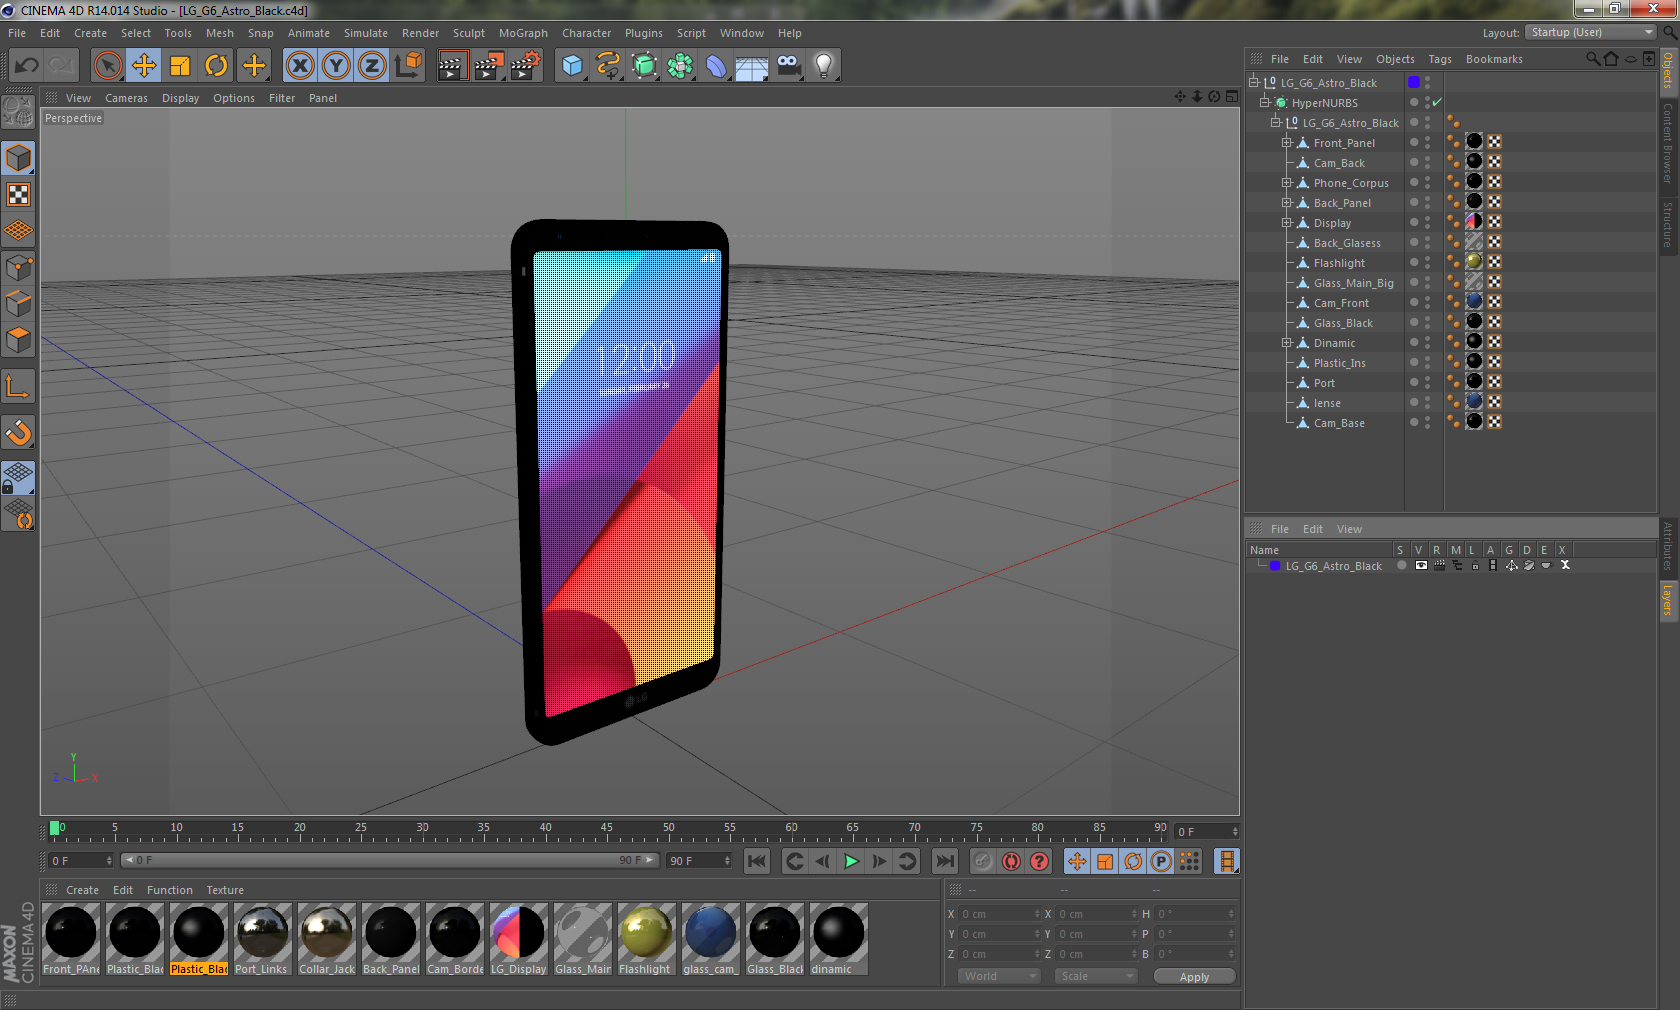Click the Undo arrow icon
The width and height of the screenshot is (1680, 1010).
pyautogui.click(x=27, y=66)
